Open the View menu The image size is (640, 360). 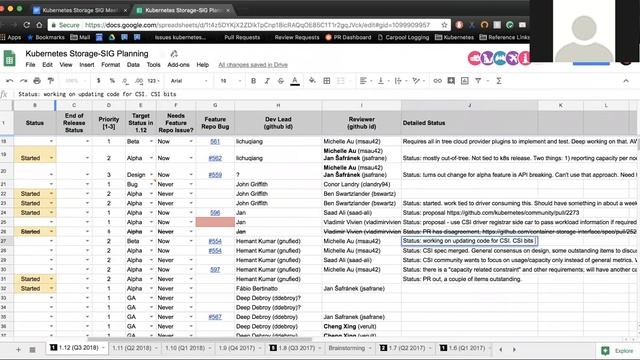(x=66, y=64)
